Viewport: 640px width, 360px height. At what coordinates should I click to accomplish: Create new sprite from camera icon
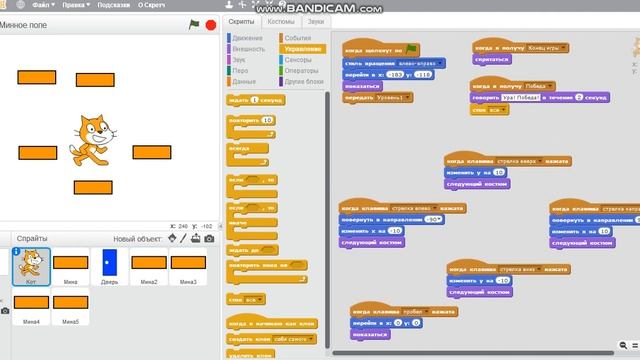pyautogui.click(x=209, y=238)
